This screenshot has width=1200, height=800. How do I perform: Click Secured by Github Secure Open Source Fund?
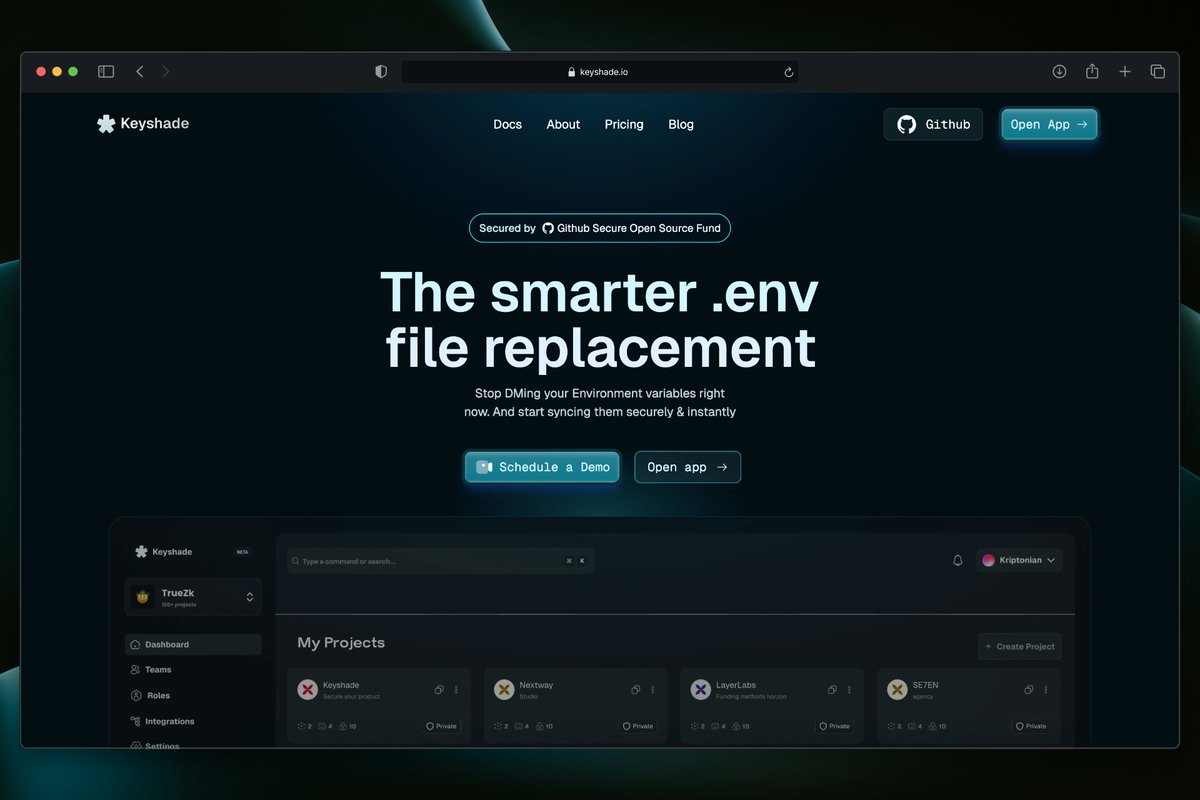pyautogui.click(x=600, y=228)
